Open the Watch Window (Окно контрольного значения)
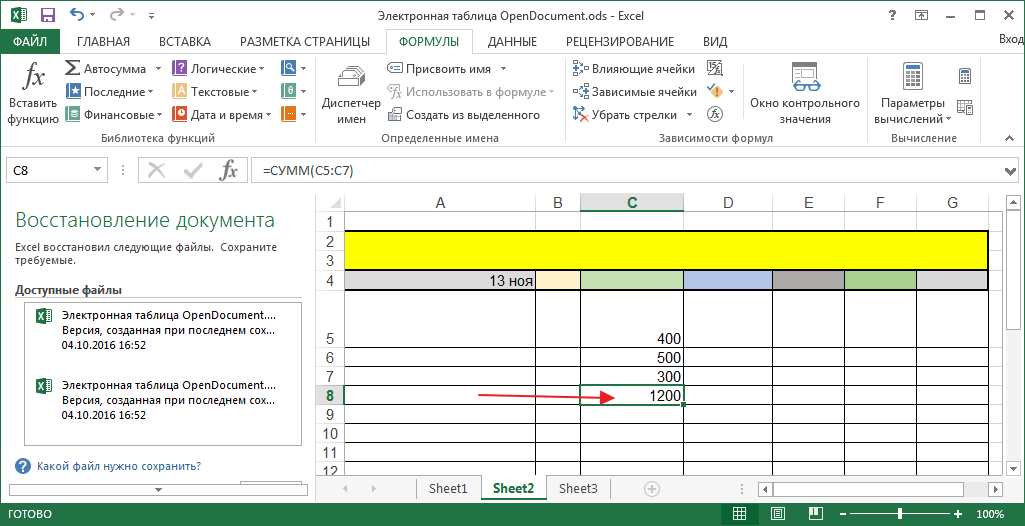 [x=804, y=92]
